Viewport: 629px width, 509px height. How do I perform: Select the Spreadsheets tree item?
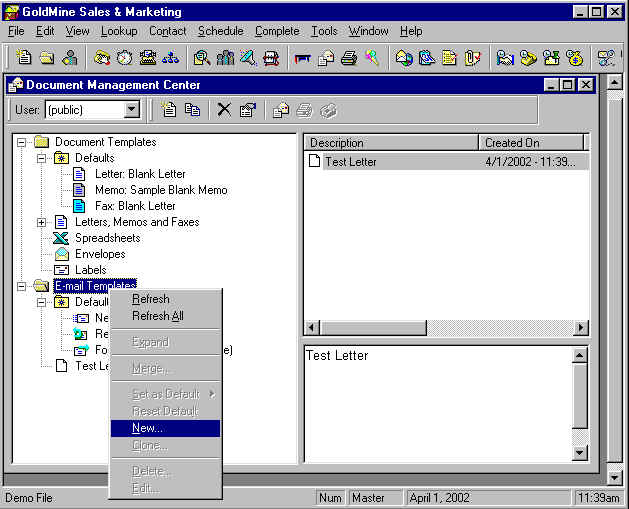point(108,238)
